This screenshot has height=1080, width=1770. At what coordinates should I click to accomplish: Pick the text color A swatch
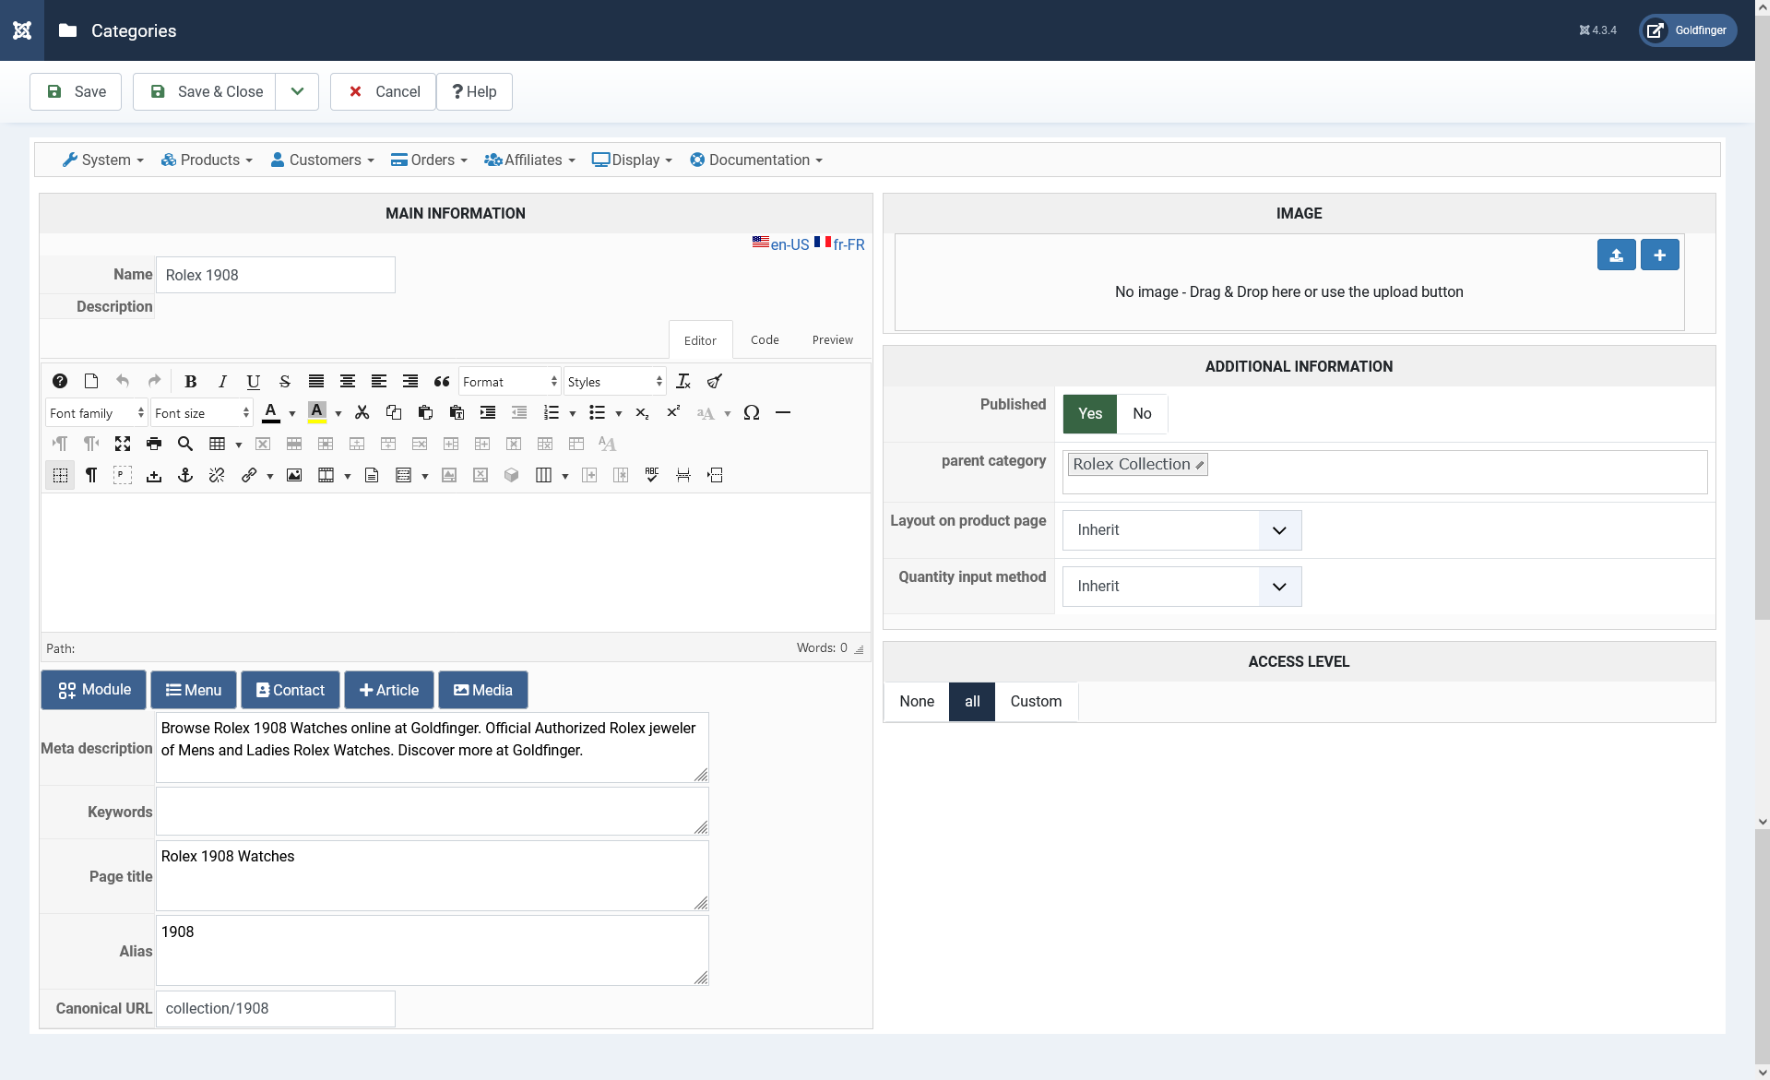[x=271, y=413]
